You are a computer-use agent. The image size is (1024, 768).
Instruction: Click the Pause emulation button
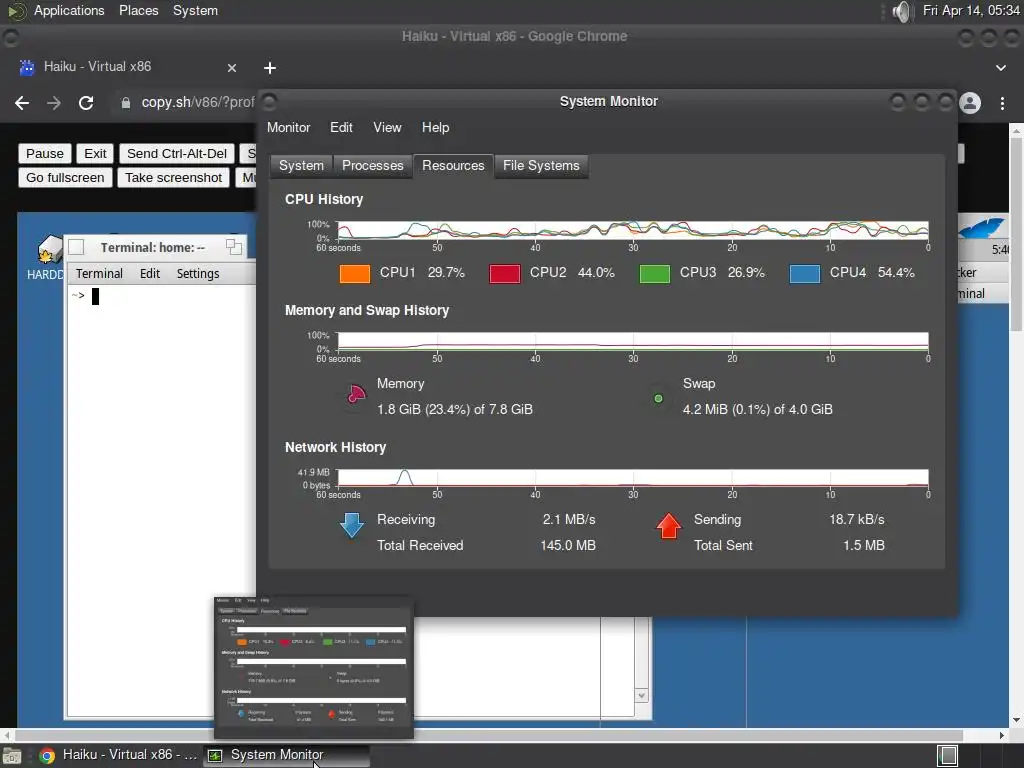click(44, 153)
